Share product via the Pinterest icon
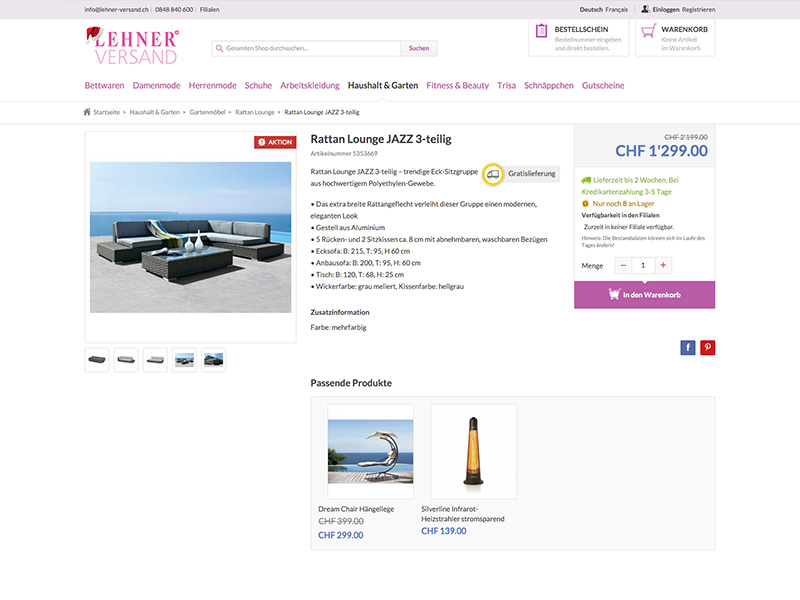Screen dimensions: 800x600 (709, 347)
